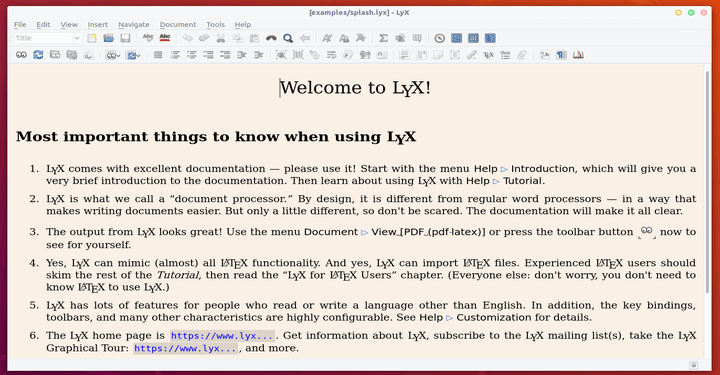Image resolution: width=720 pixels, height=375 pixels.
Task: Open the View menu
Action: [x=69, y=24]
